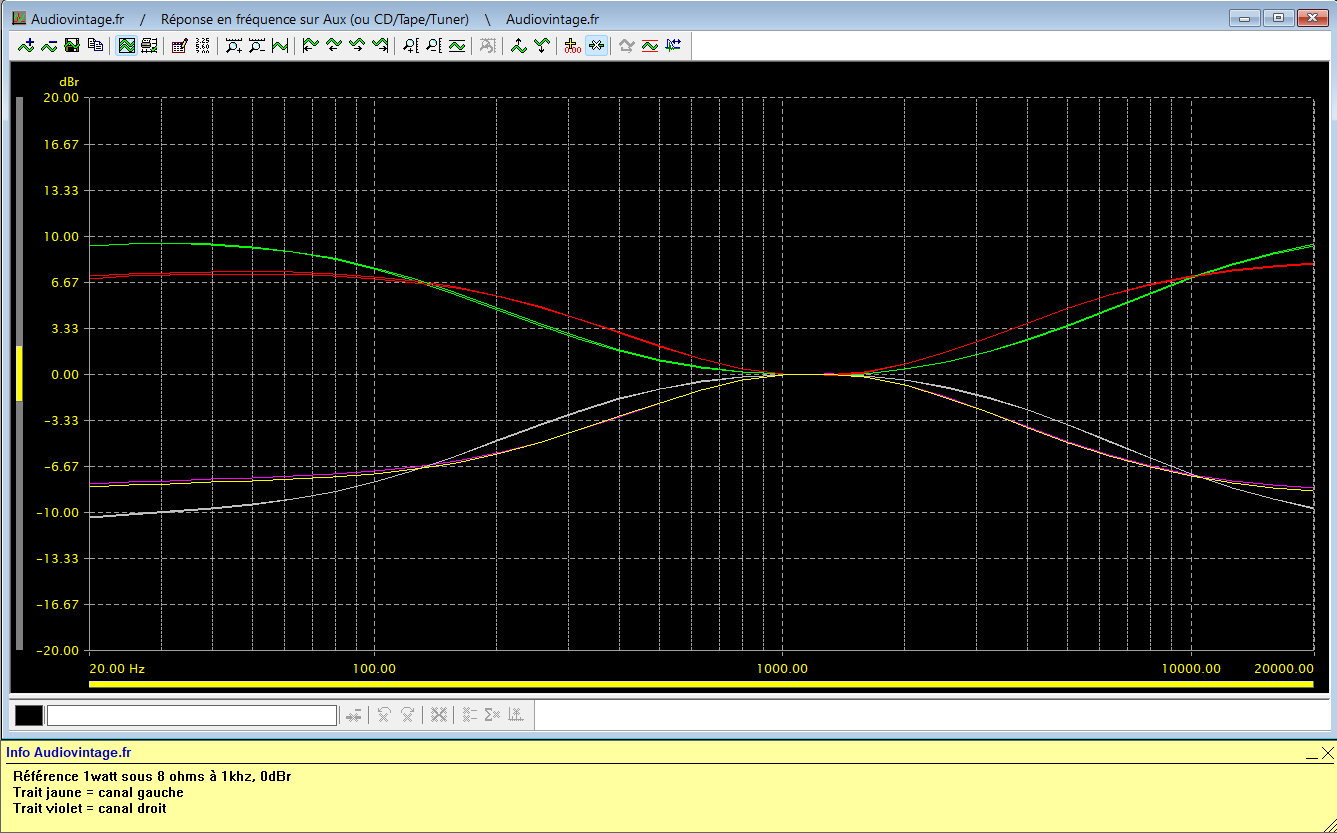1337x833 pixels.
Task: Close the Info Audiovintage.fr panel
Action: pyautogui.click(x=1327, y=753)
